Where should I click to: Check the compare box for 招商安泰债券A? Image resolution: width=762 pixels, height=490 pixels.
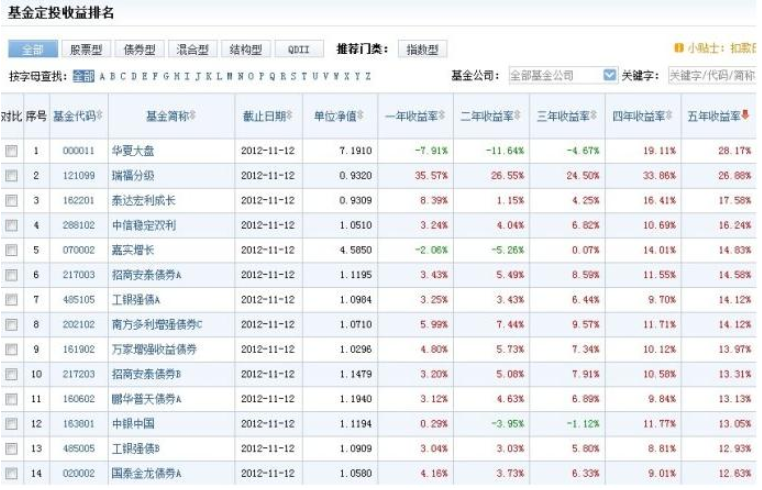[x=11, y=275]
